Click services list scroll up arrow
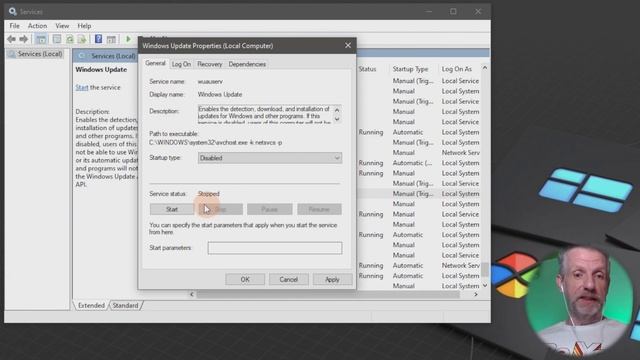640x360 pixels. (485, 68)
